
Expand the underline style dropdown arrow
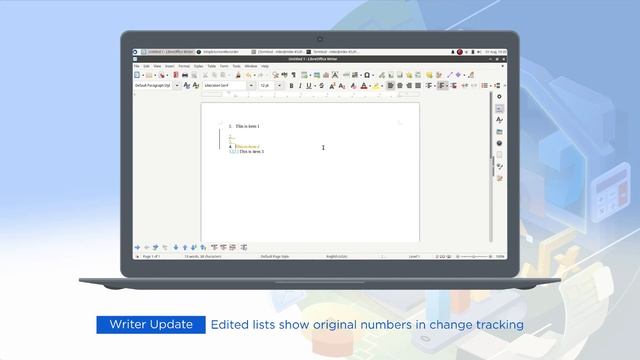315,86
